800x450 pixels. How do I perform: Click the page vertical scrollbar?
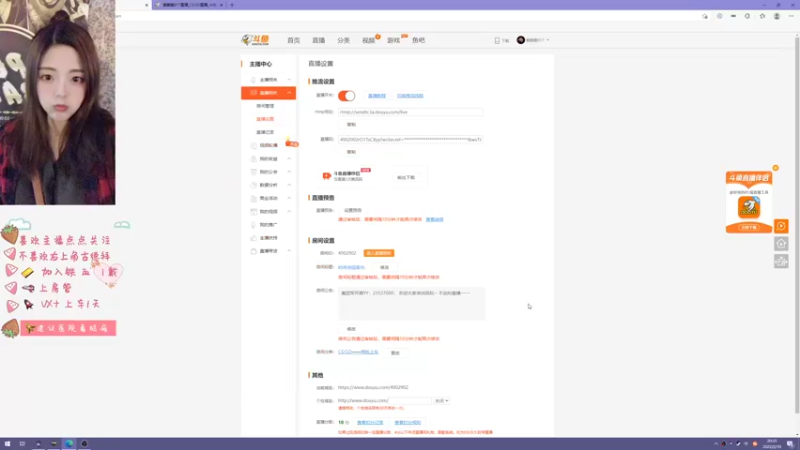click(797, 224)
